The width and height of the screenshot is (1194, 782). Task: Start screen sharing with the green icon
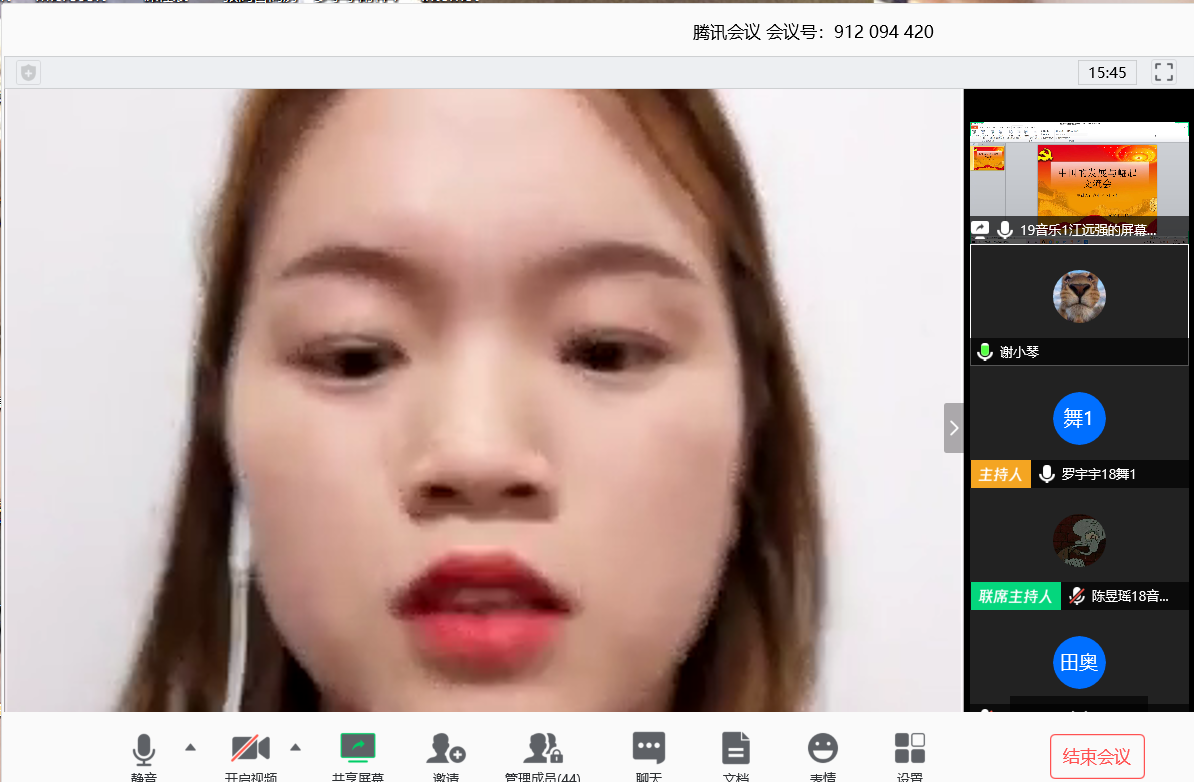pyautogui.click(x=357, y=750)
